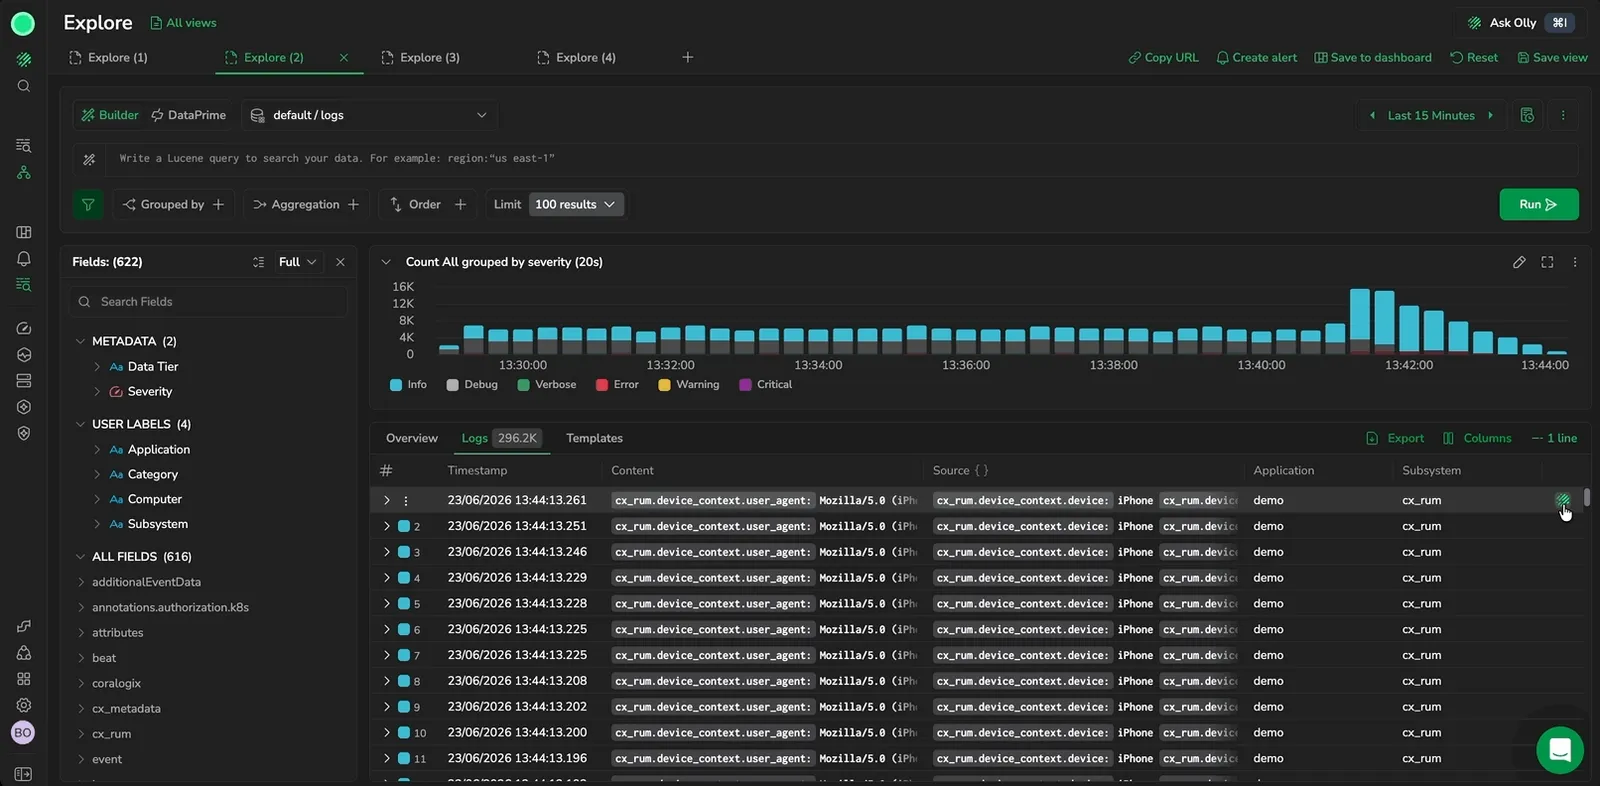Open the chart's three-dot options menu
The image size is (1600, 786).
pos(1575,262)
